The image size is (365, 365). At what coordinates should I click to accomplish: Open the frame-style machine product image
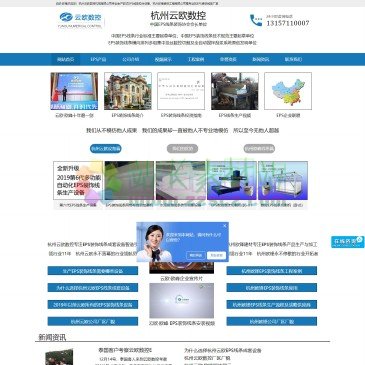pyautogui.click(x=283, y=181)
